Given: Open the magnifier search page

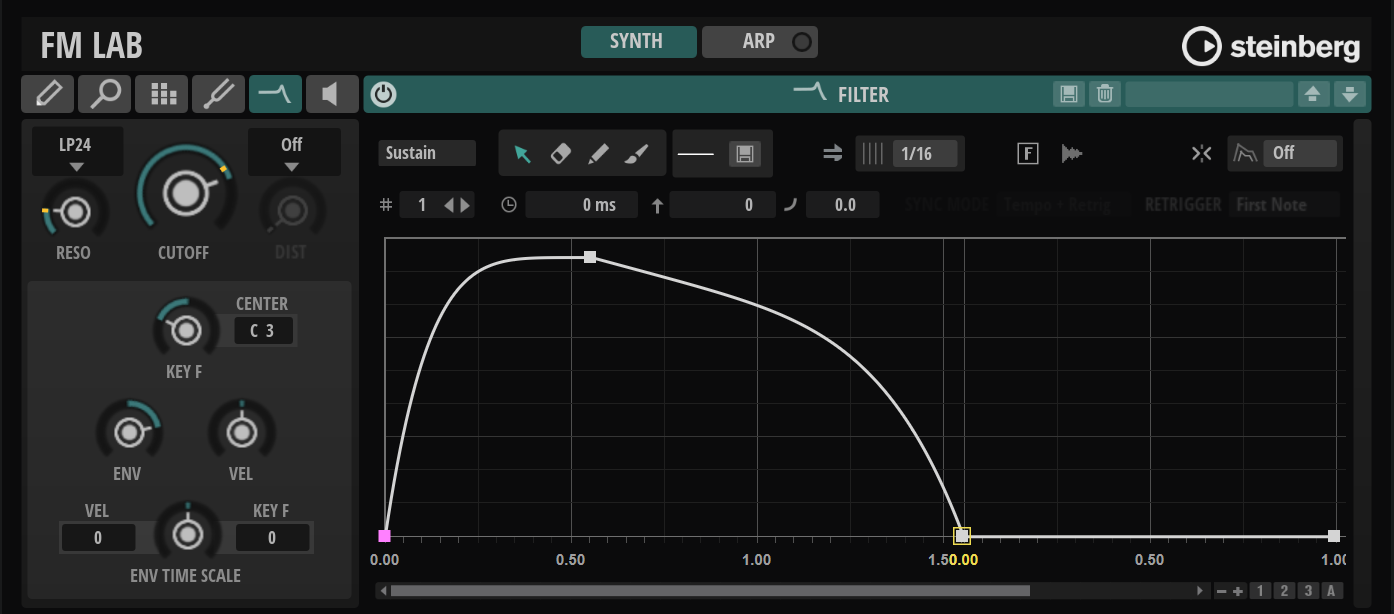Looking at the screenshot, I should click(x=104, y=94).
